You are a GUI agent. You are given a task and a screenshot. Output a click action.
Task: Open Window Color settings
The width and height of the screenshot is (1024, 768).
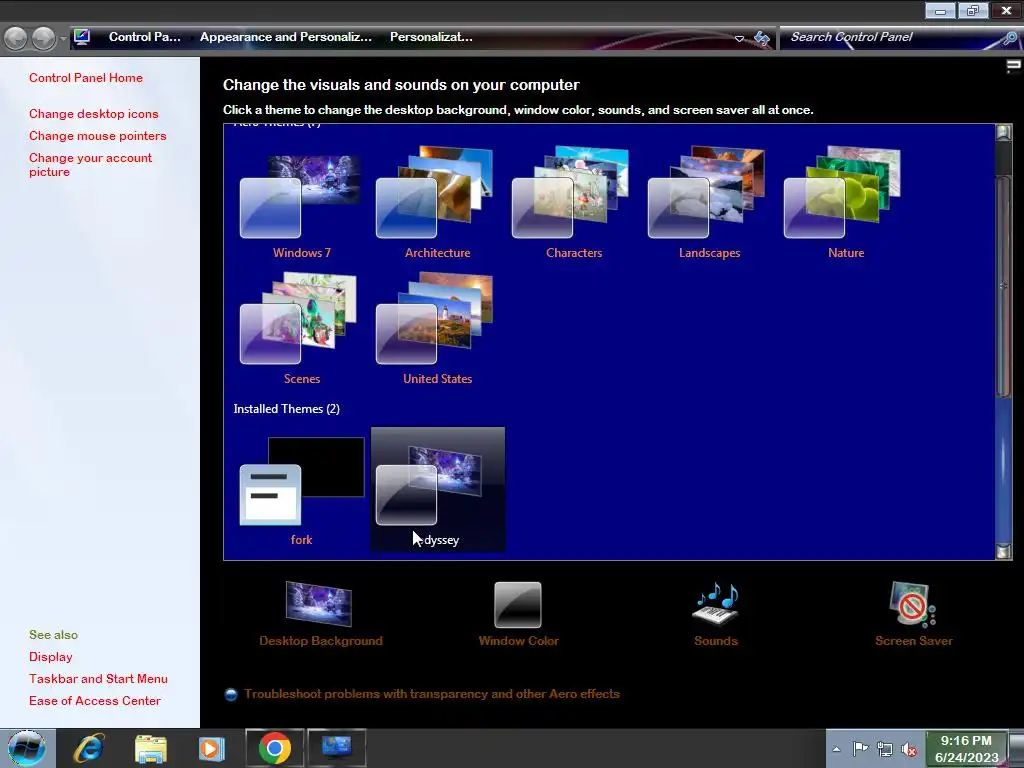point(519,614)
